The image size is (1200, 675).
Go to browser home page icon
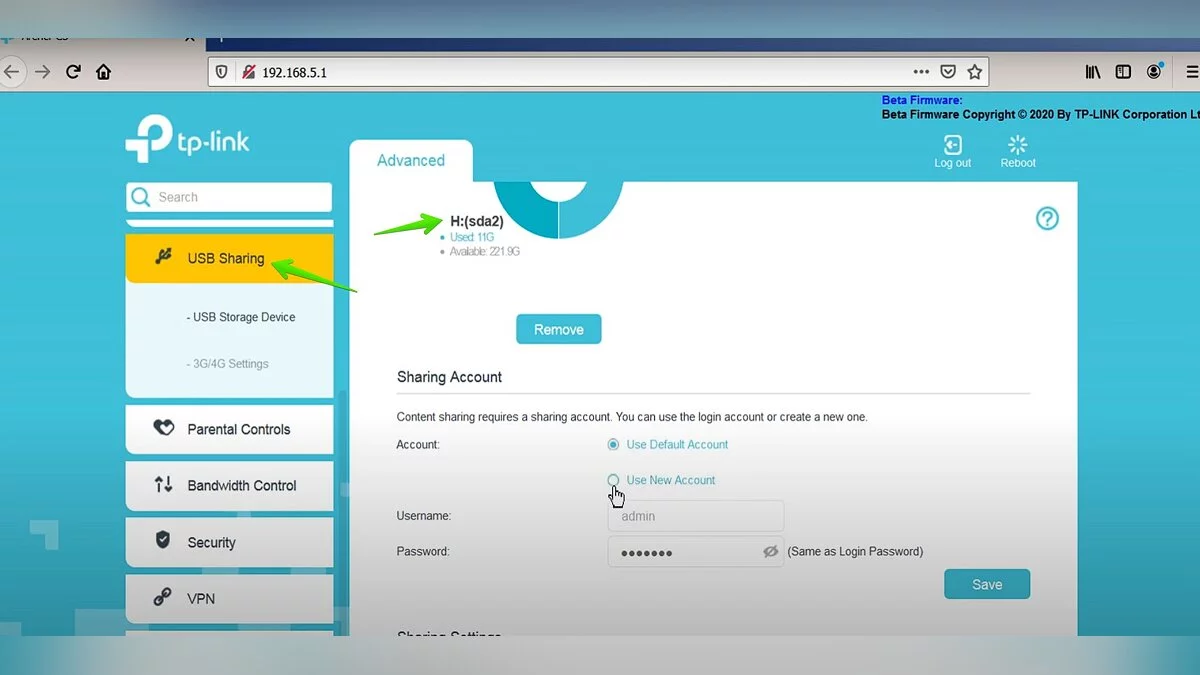pyautogui.click(x=103, y=72)
